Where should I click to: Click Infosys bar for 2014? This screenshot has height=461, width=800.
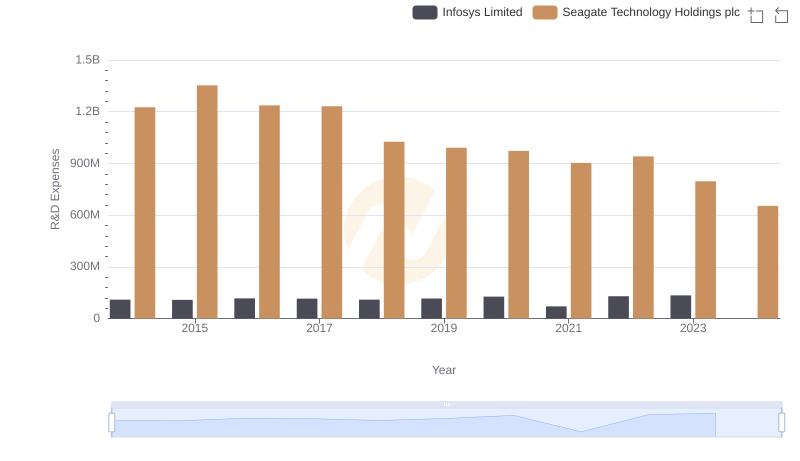[x=120, y=309]
